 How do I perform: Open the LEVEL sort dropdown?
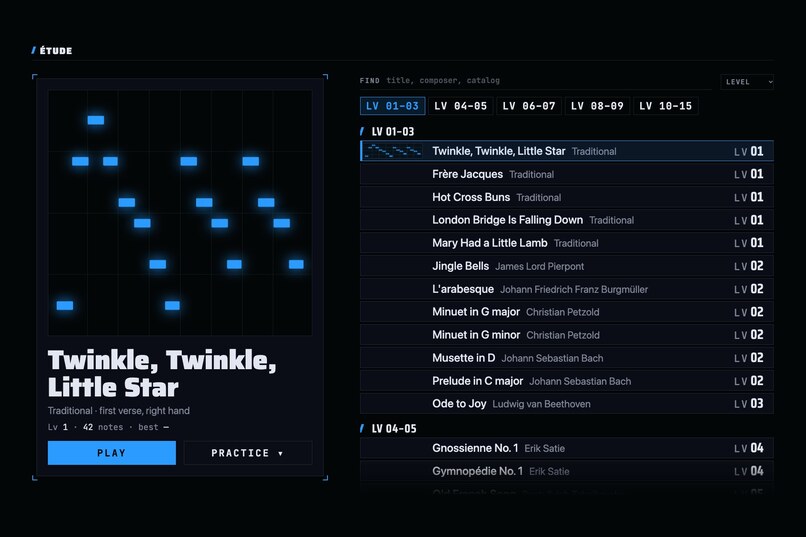click(747, 82)
